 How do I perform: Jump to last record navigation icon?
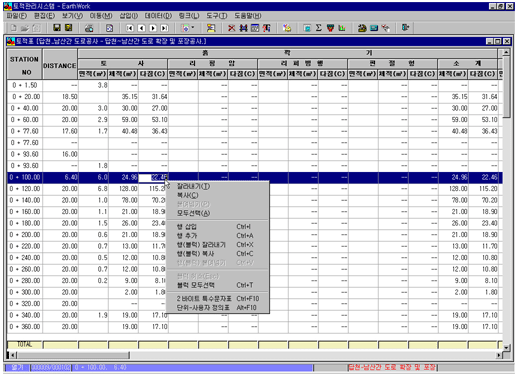[x=164, y=28]
